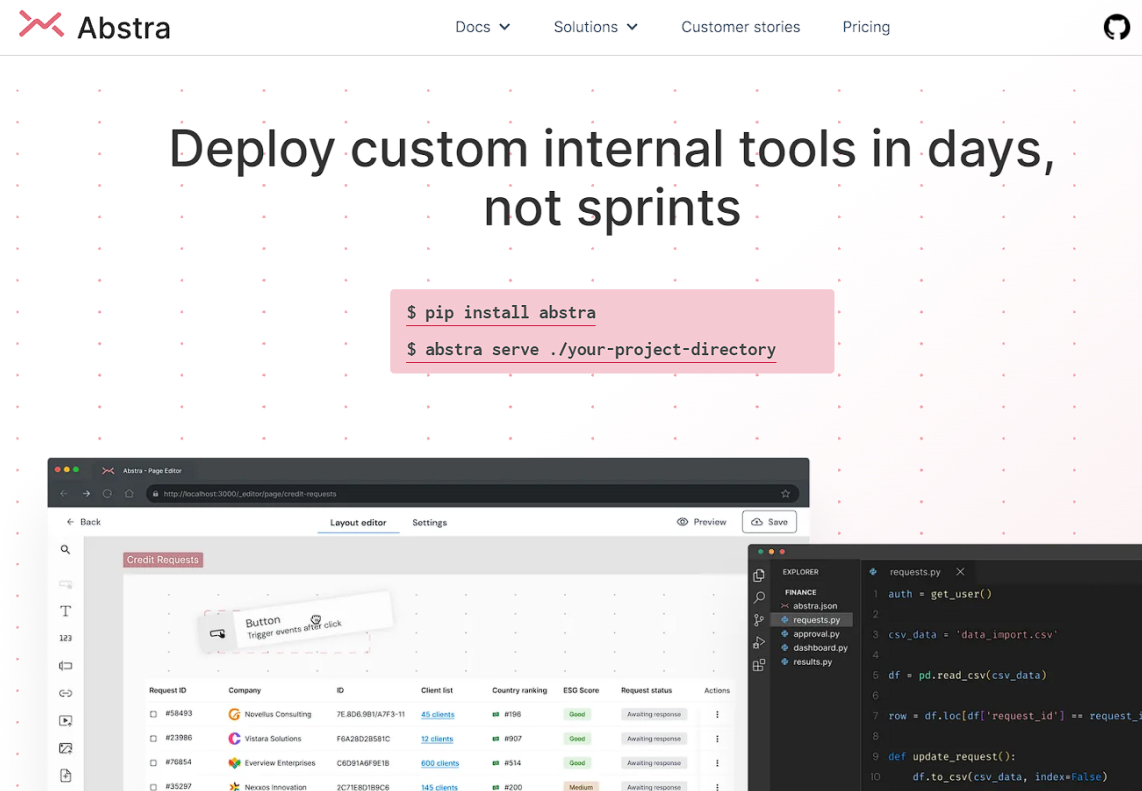Open actions menu for Everview Enterprises row
This screenshot has width=1142, height=791.
pos(717,763)
